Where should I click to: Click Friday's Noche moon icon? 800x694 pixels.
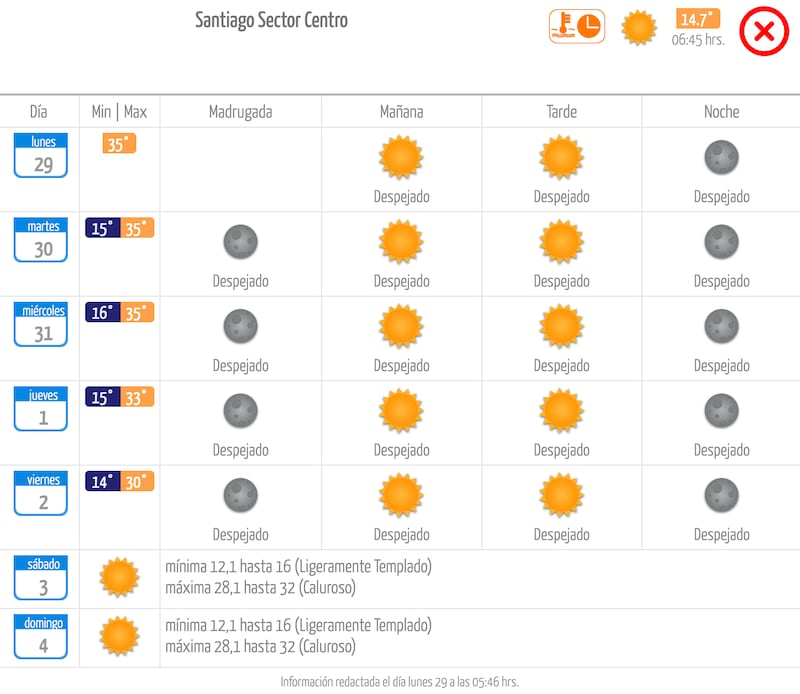(x=721, y=494)
